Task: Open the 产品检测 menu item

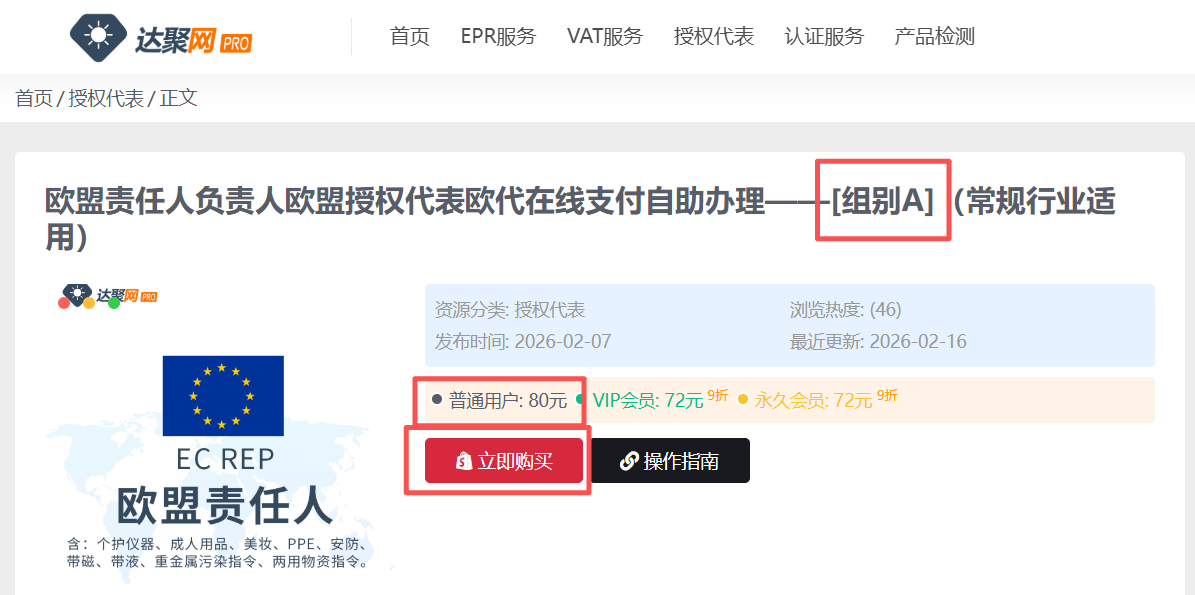Action: coord(934,36)
